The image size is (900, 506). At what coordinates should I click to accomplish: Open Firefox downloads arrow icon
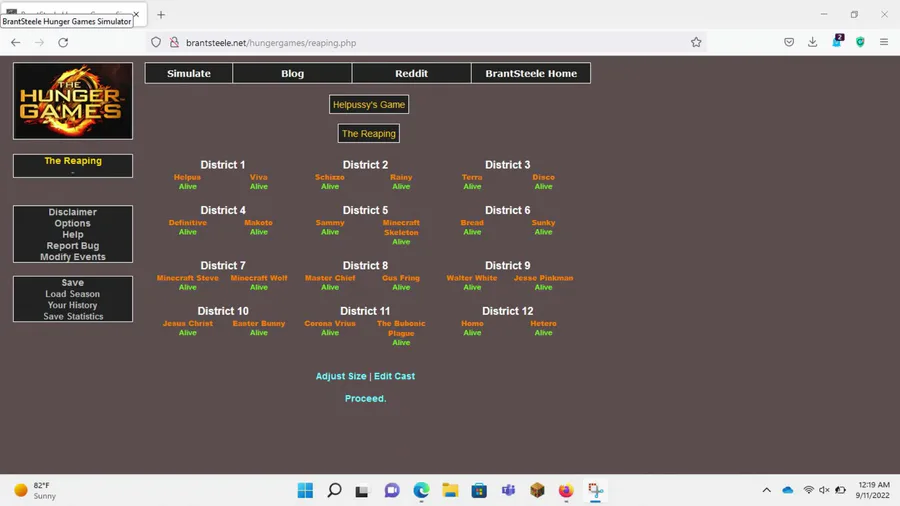(x=812, y=42)
